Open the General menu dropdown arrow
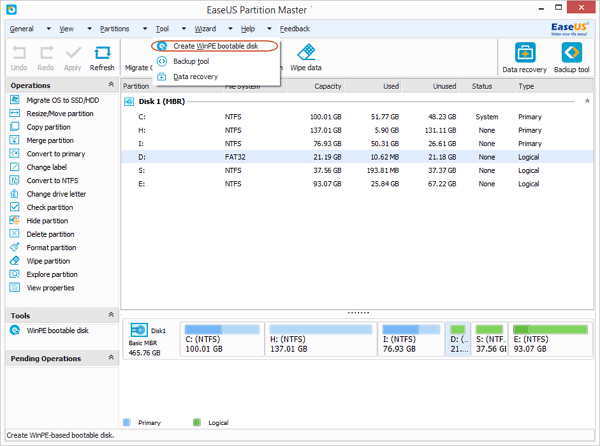 pyautogui.click(x=49, y=29)
